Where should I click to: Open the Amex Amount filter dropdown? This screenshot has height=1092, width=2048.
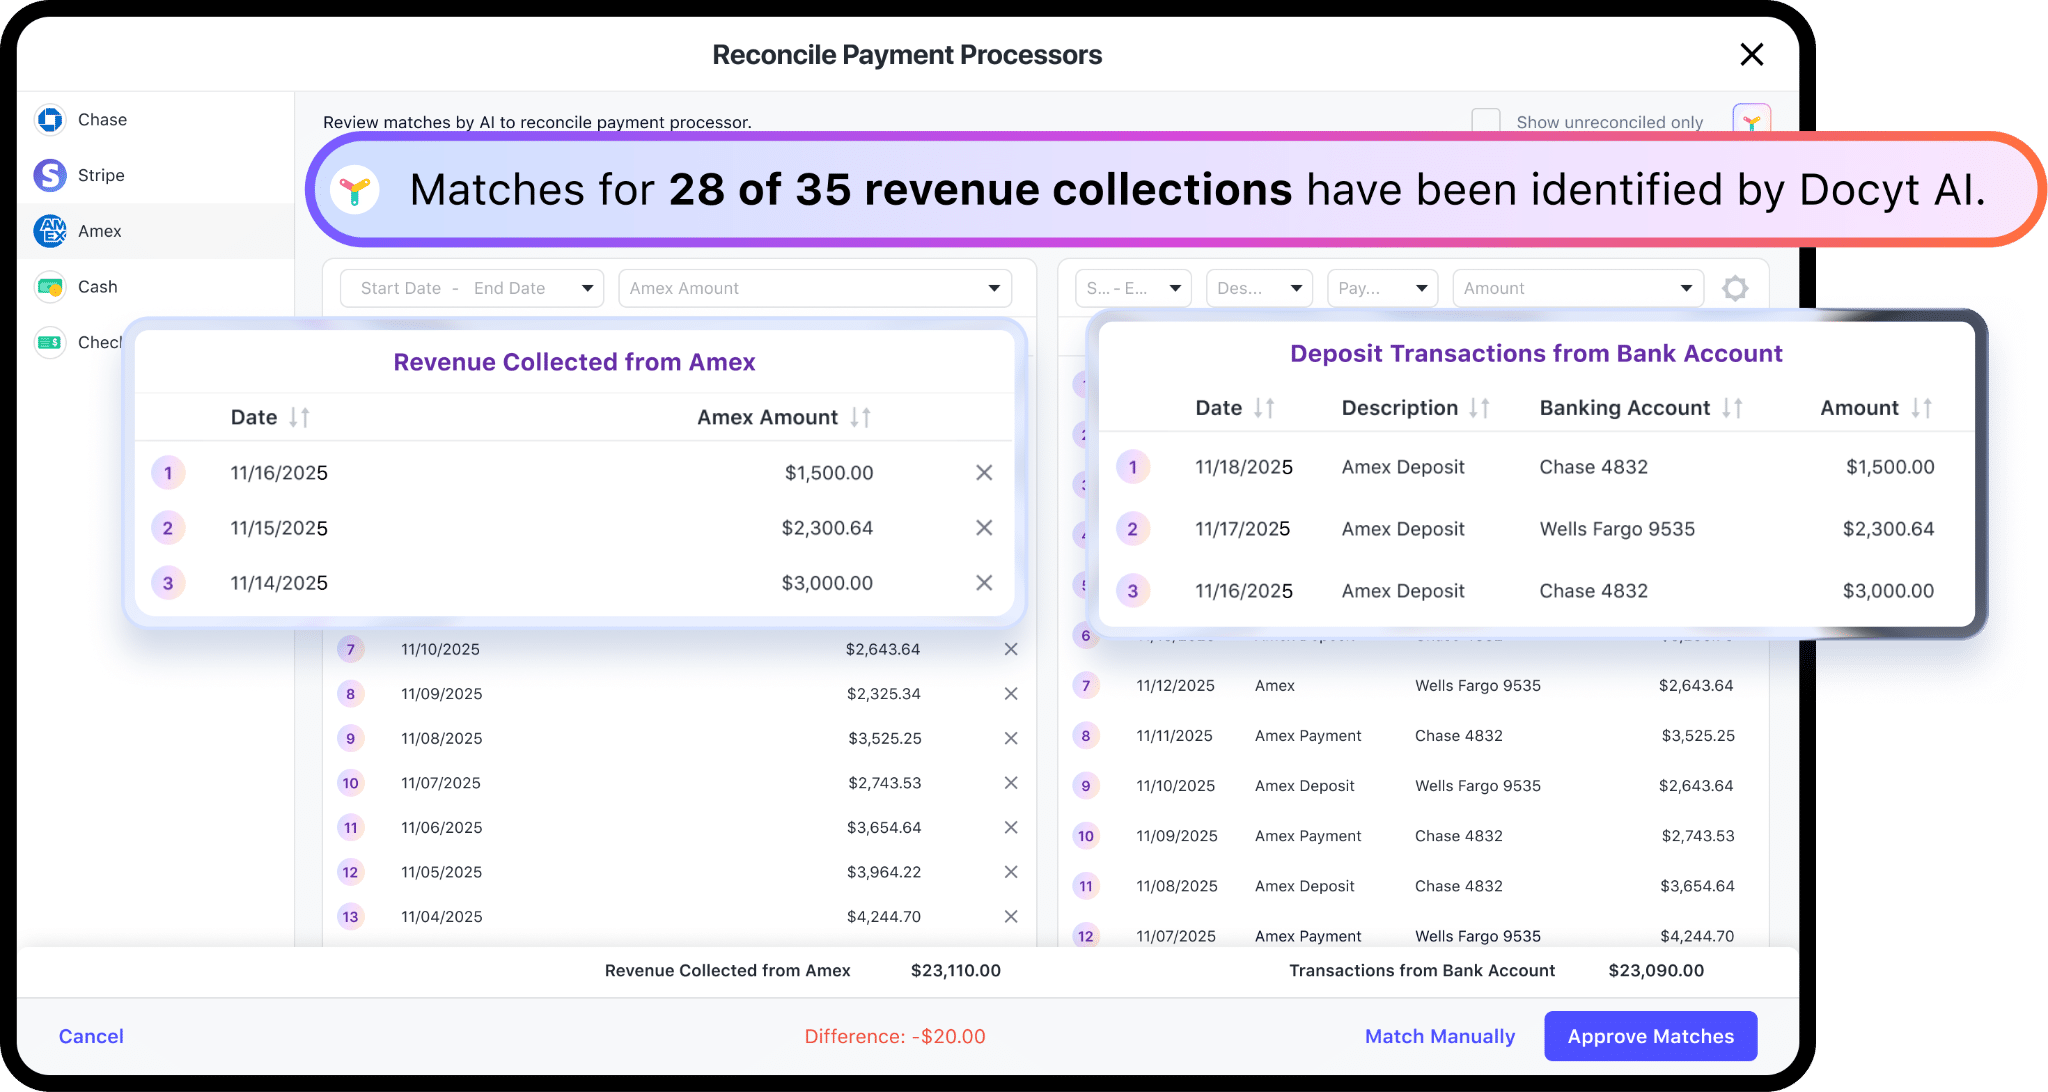click(x=815, y=288)
